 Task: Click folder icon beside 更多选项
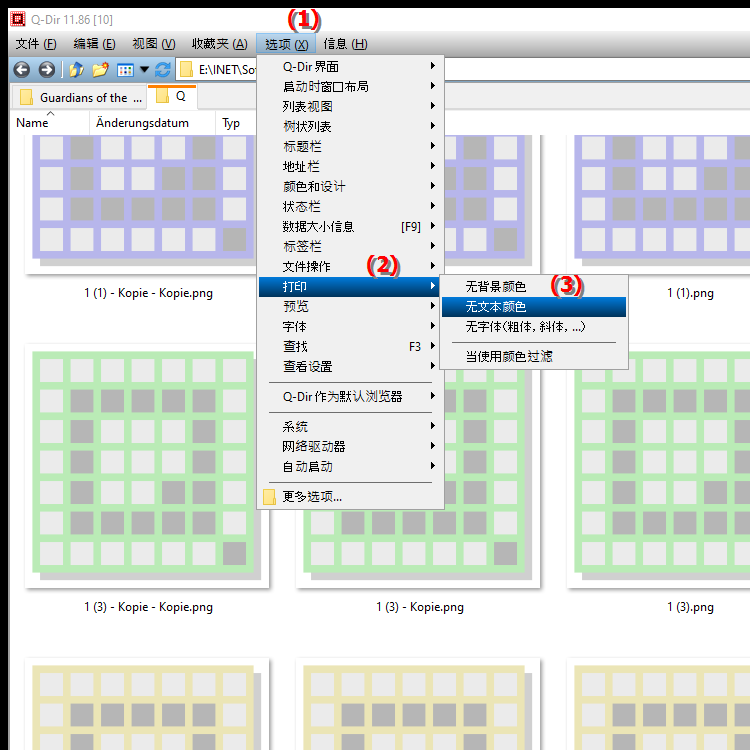coord(269,496)
